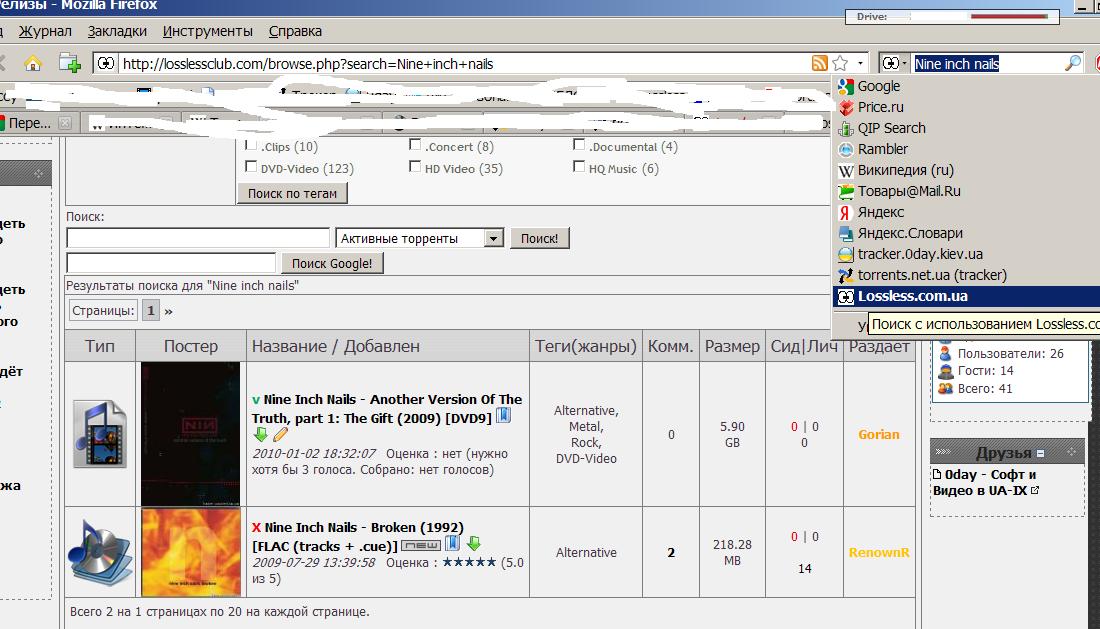Enable the DVD-Video (123) checkbox
Image resolution: width=1100 pixels, height=629 pixels.
point(250,166)
